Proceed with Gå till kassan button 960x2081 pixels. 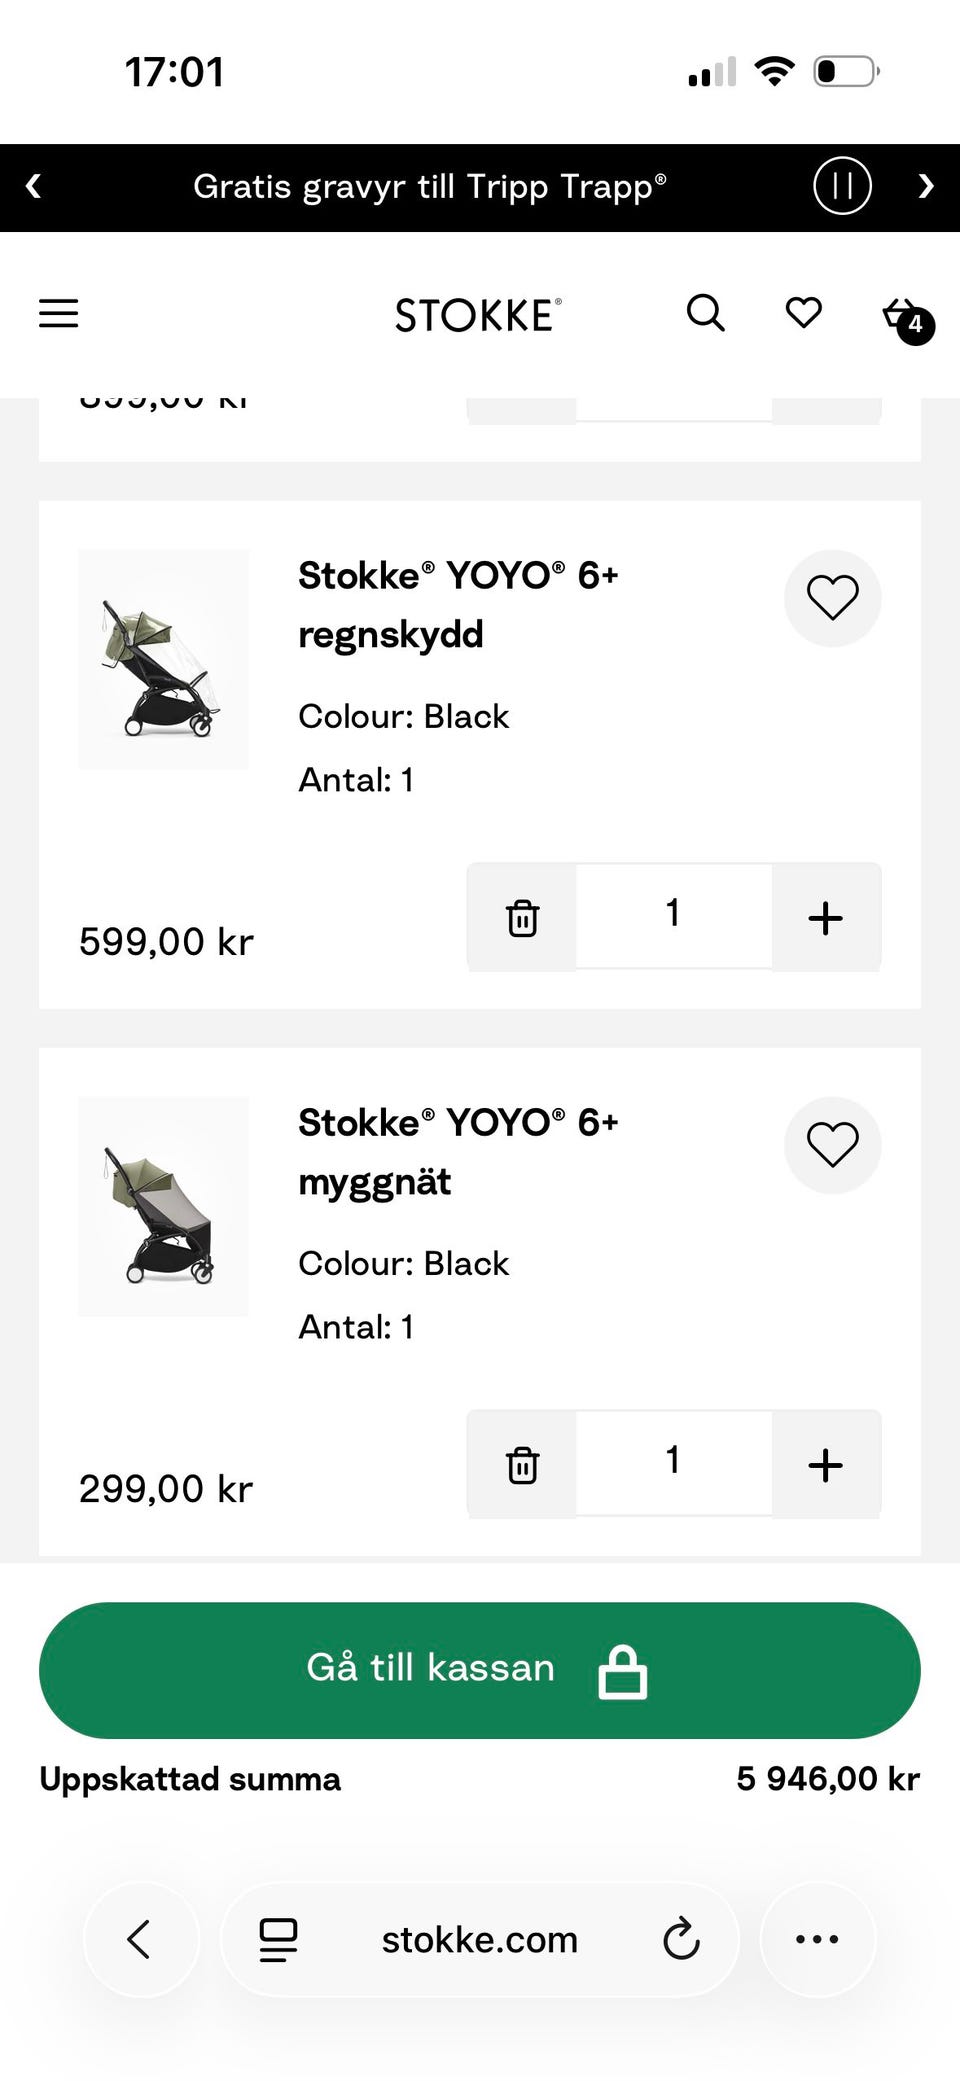point(479,1669)
